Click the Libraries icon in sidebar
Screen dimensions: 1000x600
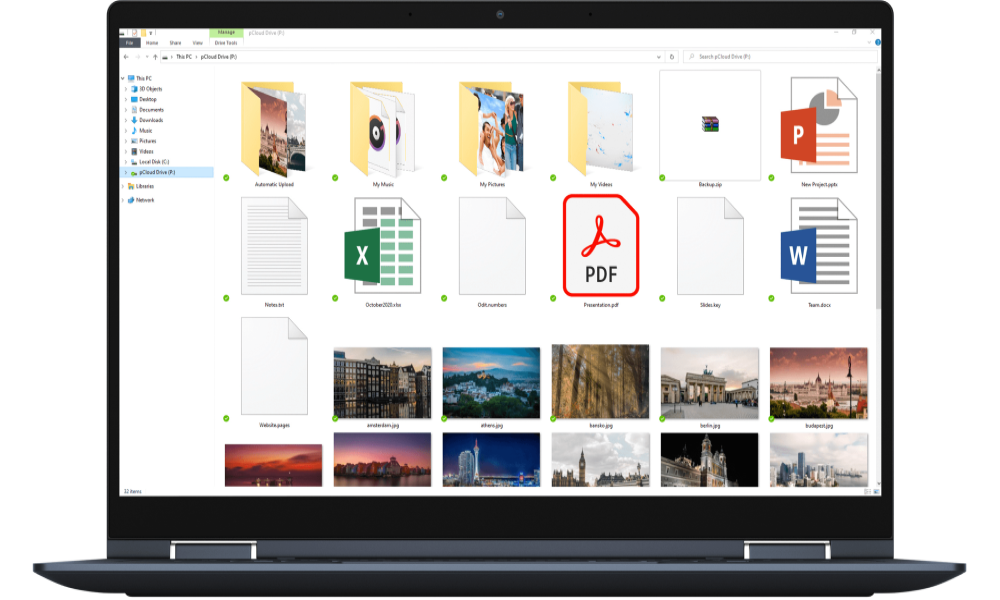click(131, 186)
